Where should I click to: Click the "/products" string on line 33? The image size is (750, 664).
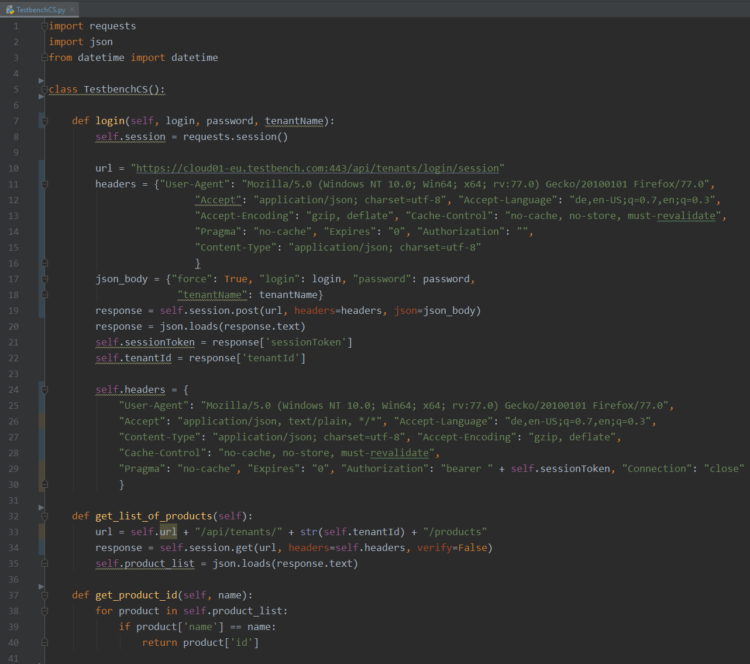[x=455, y=532]
